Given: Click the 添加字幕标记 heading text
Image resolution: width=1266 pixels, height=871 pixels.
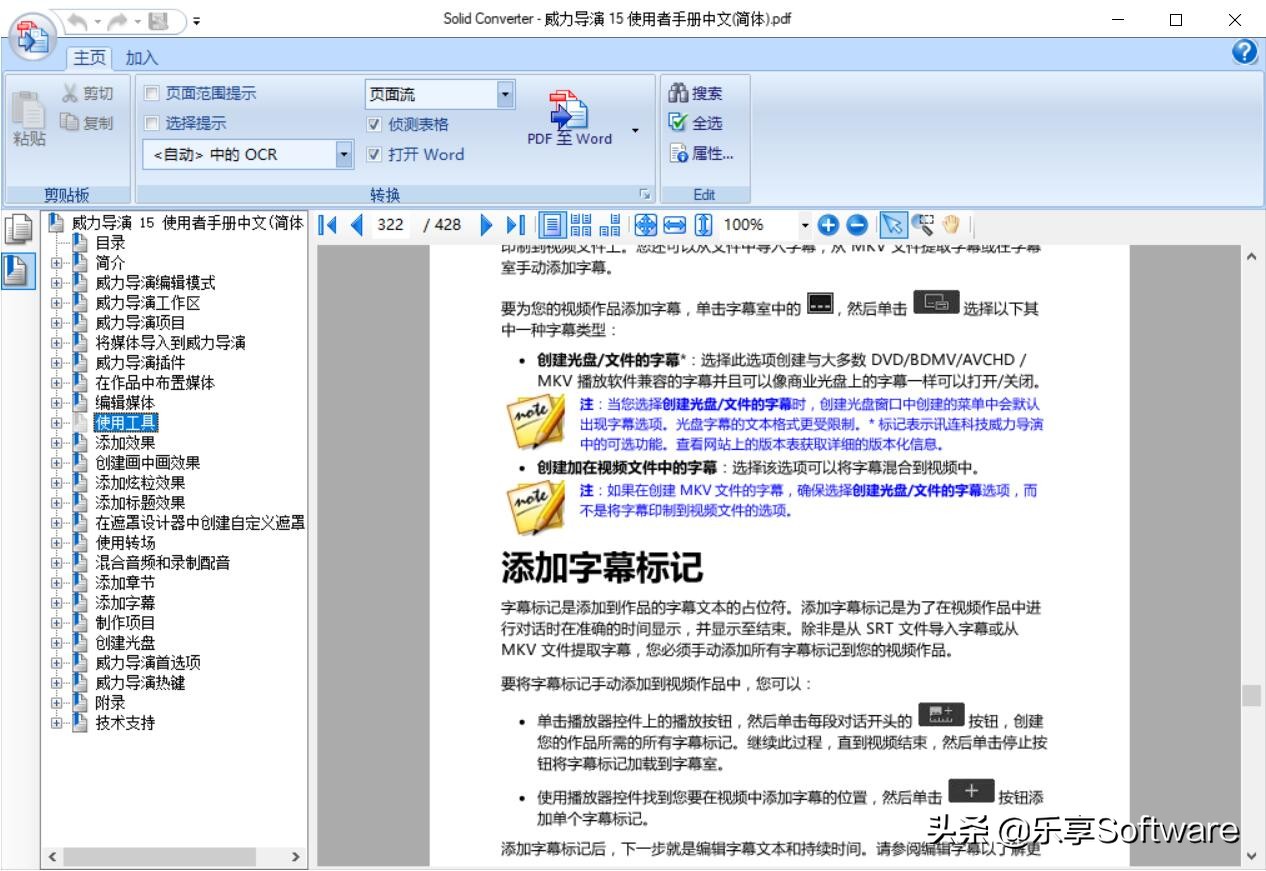Looking at the screenshot, I should coord(601,567).
